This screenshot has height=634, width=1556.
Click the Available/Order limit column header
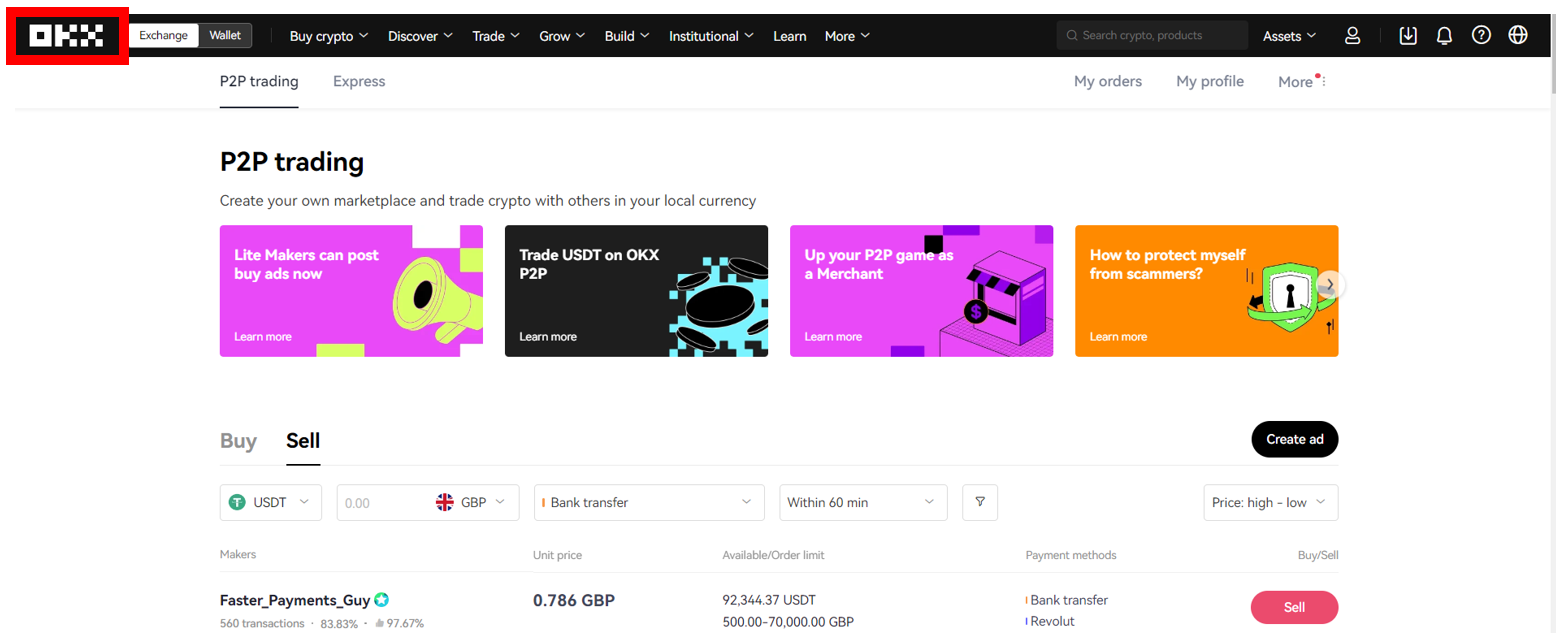pos(773,555)
